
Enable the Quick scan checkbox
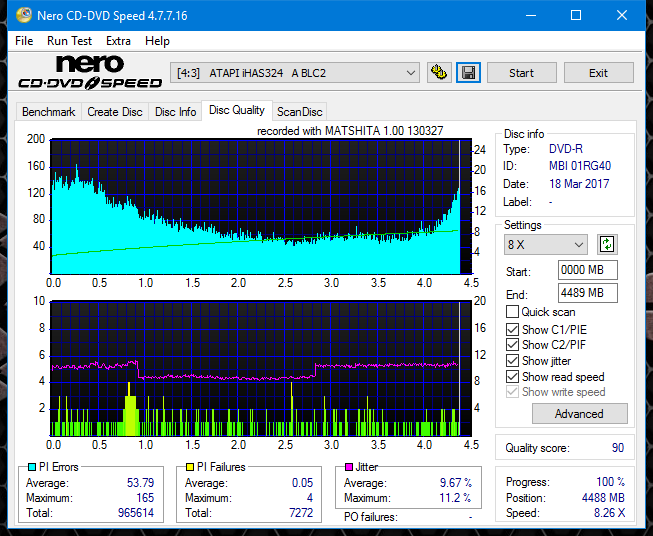tap(512, 312)
